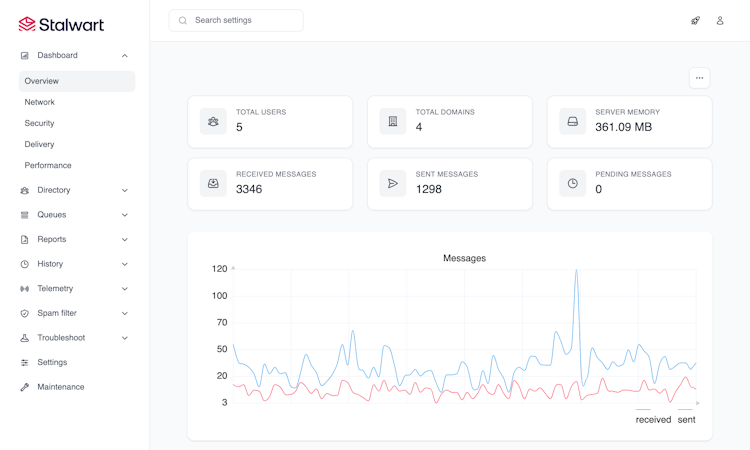Click the TOTAL DOMAINS label

(445, 112)
